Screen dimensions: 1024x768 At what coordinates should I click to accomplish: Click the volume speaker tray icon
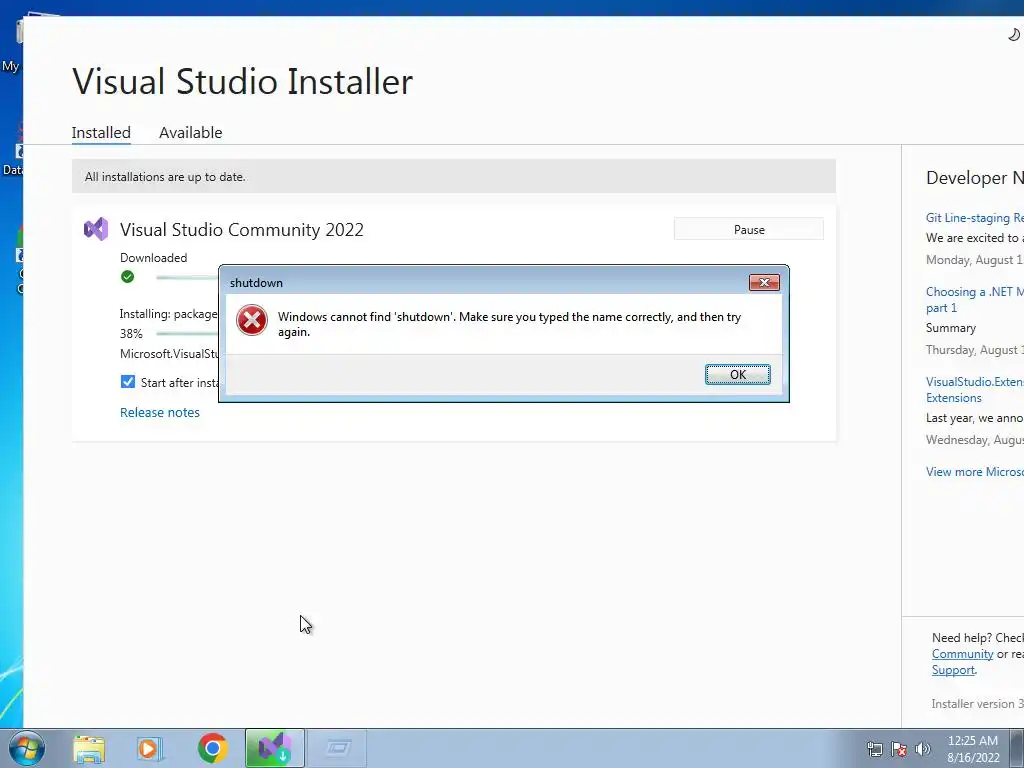[x=922, y=749]
